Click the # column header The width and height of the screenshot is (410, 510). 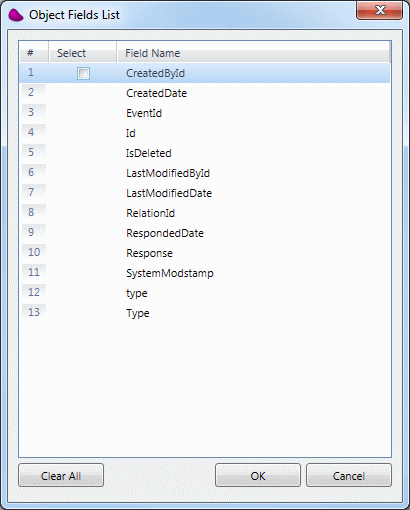click(34, 53)
